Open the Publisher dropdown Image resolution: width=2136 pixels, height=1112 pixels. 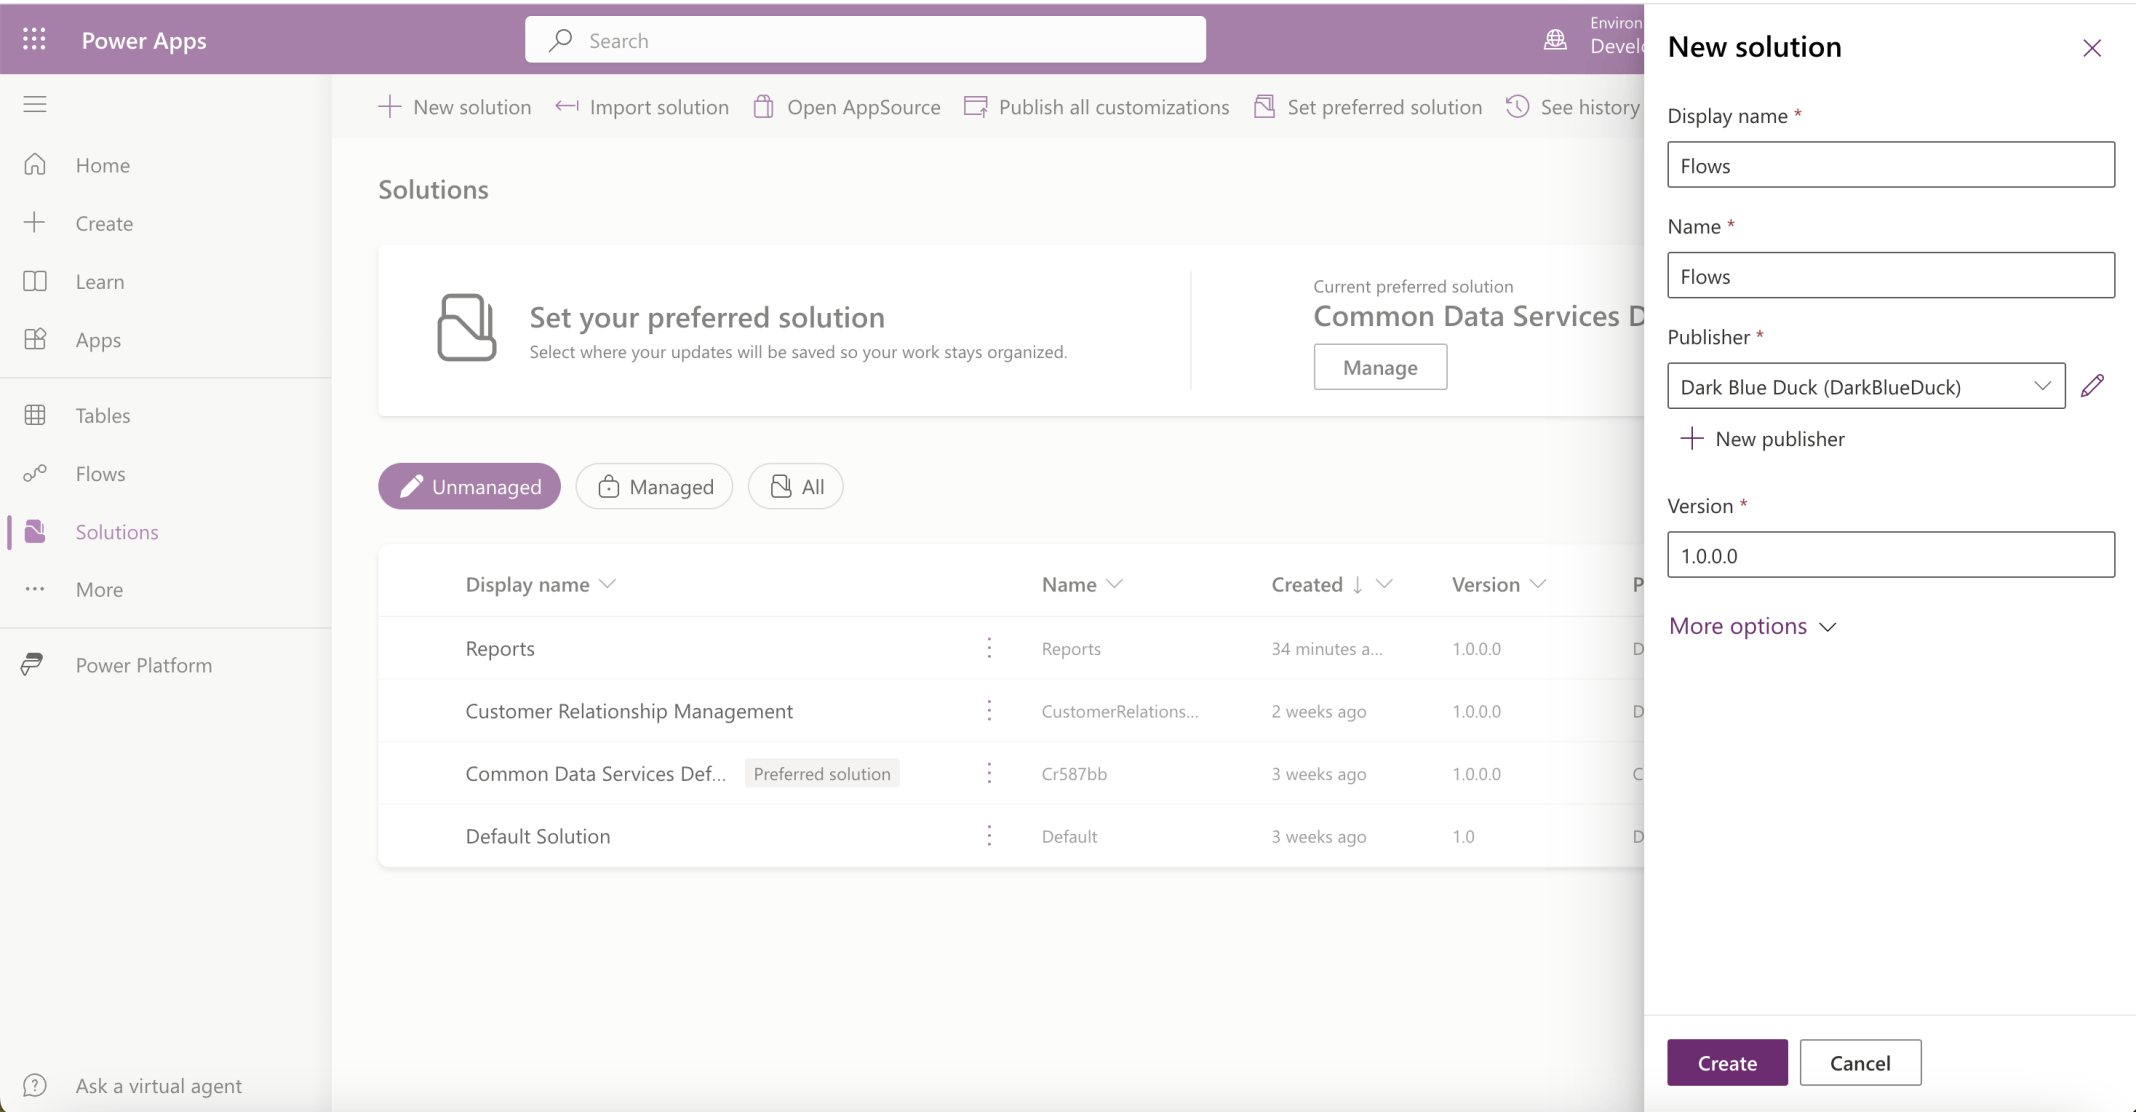[1865, 386]
